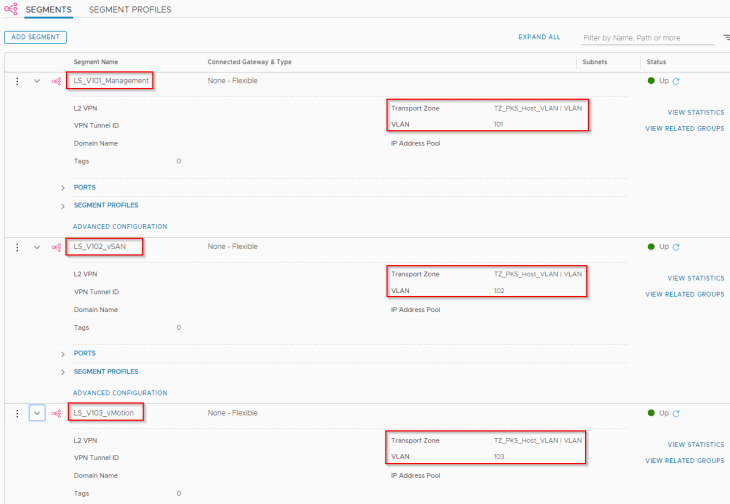Select the Segments tab
The image size is (730, 504).
pyautogui.click(x=48, y=9)
